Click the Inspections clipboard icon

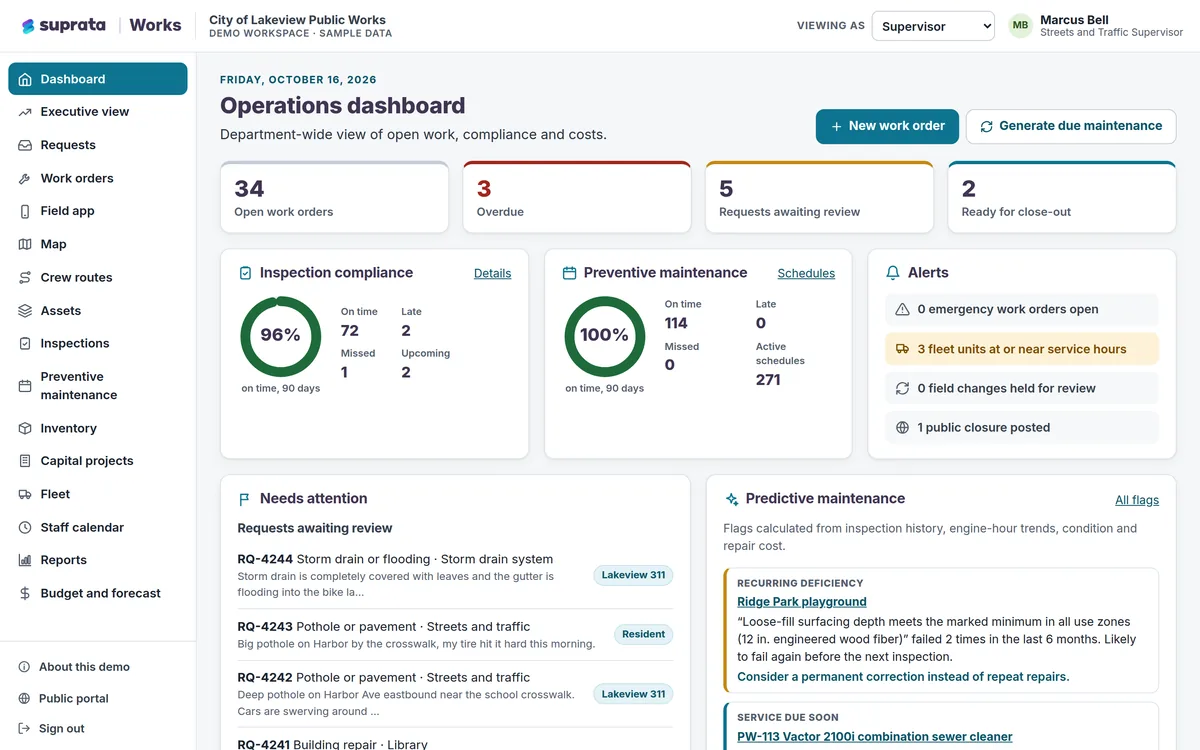tap(25, 343)
